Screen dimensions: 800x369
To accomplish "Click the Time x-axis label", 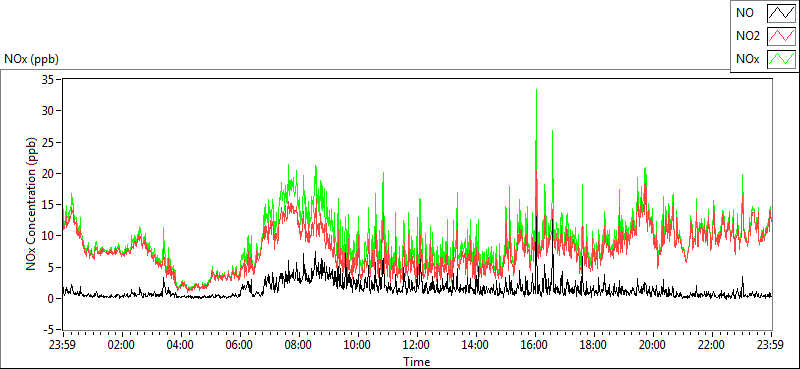I will pos(416,362).
